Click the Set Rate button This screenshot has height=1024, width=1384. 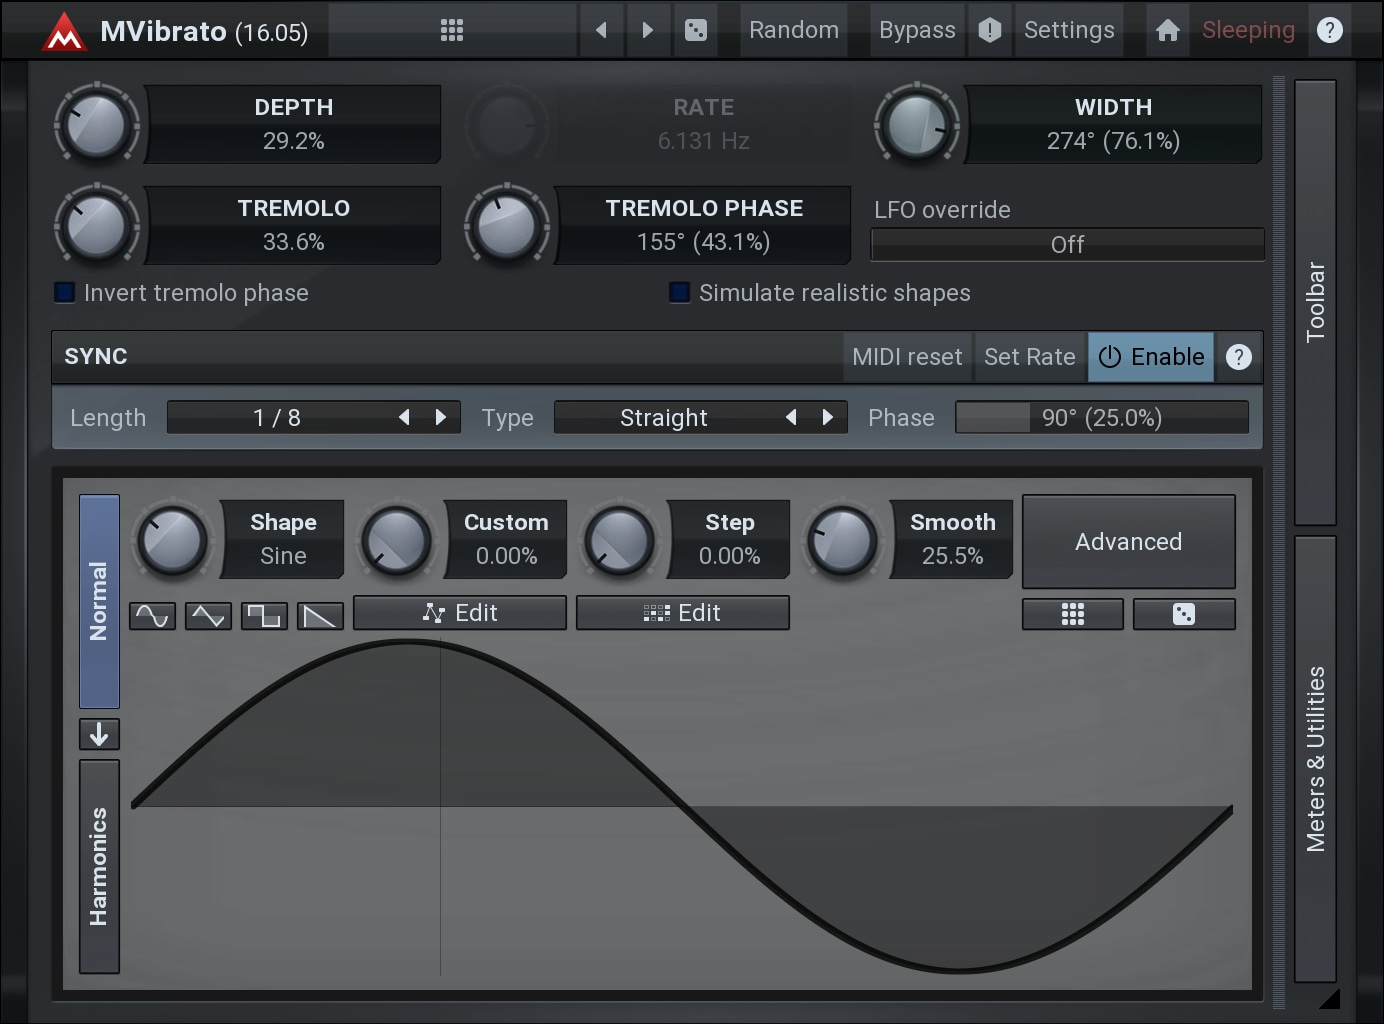1030,357
